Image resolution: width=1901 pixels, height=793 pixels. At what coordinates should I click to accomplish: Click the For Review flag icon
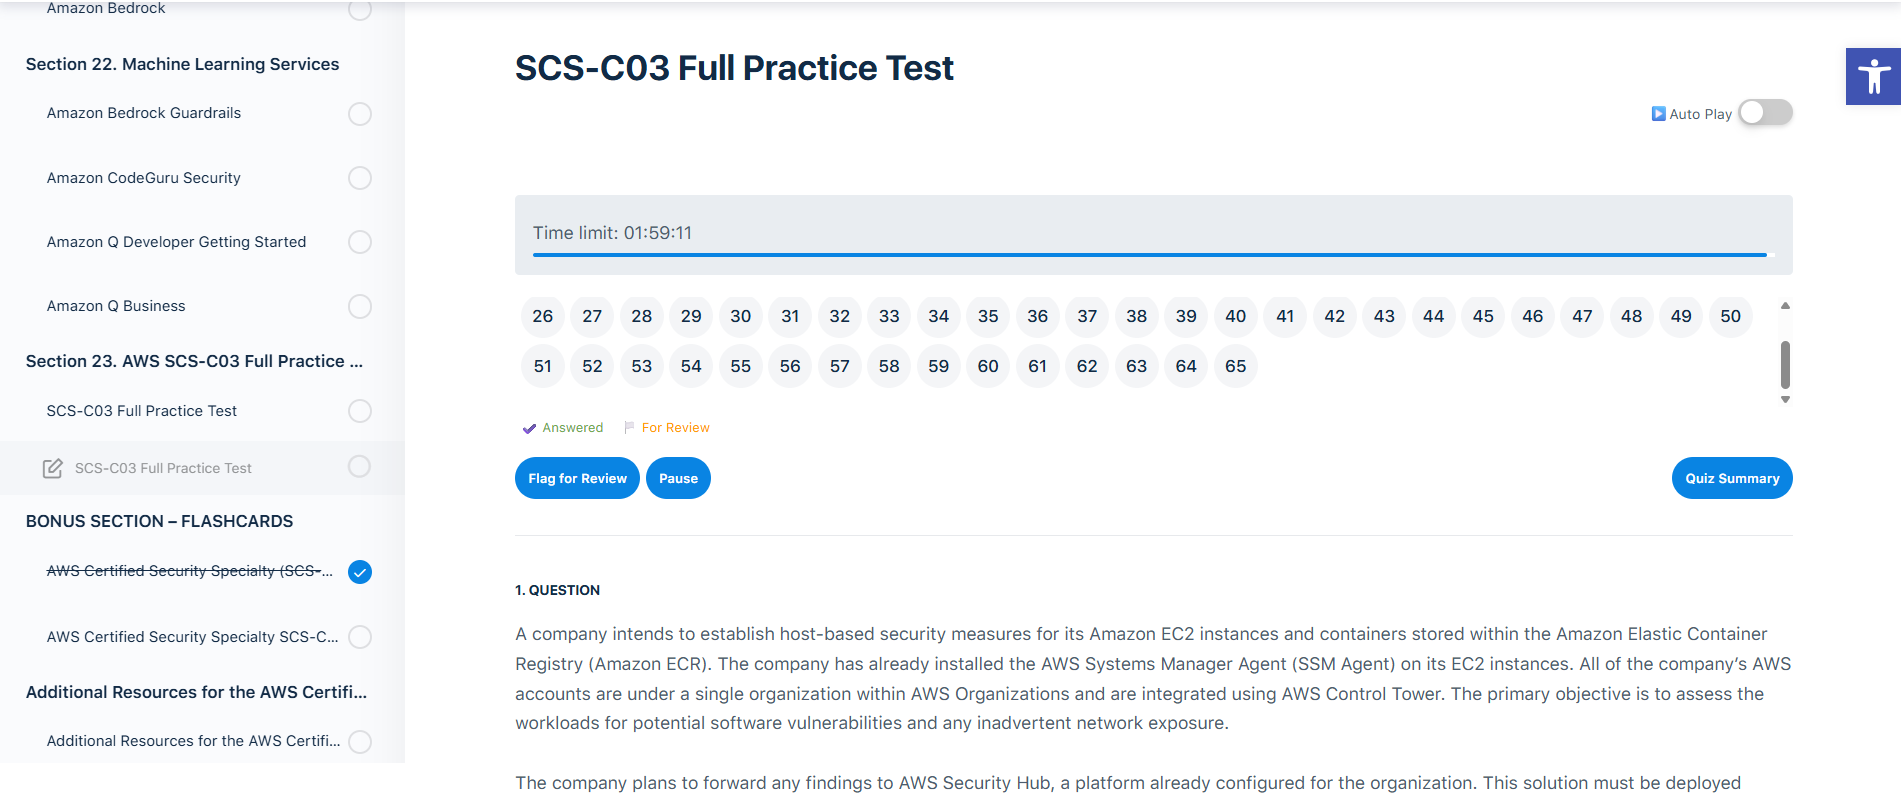629,428
